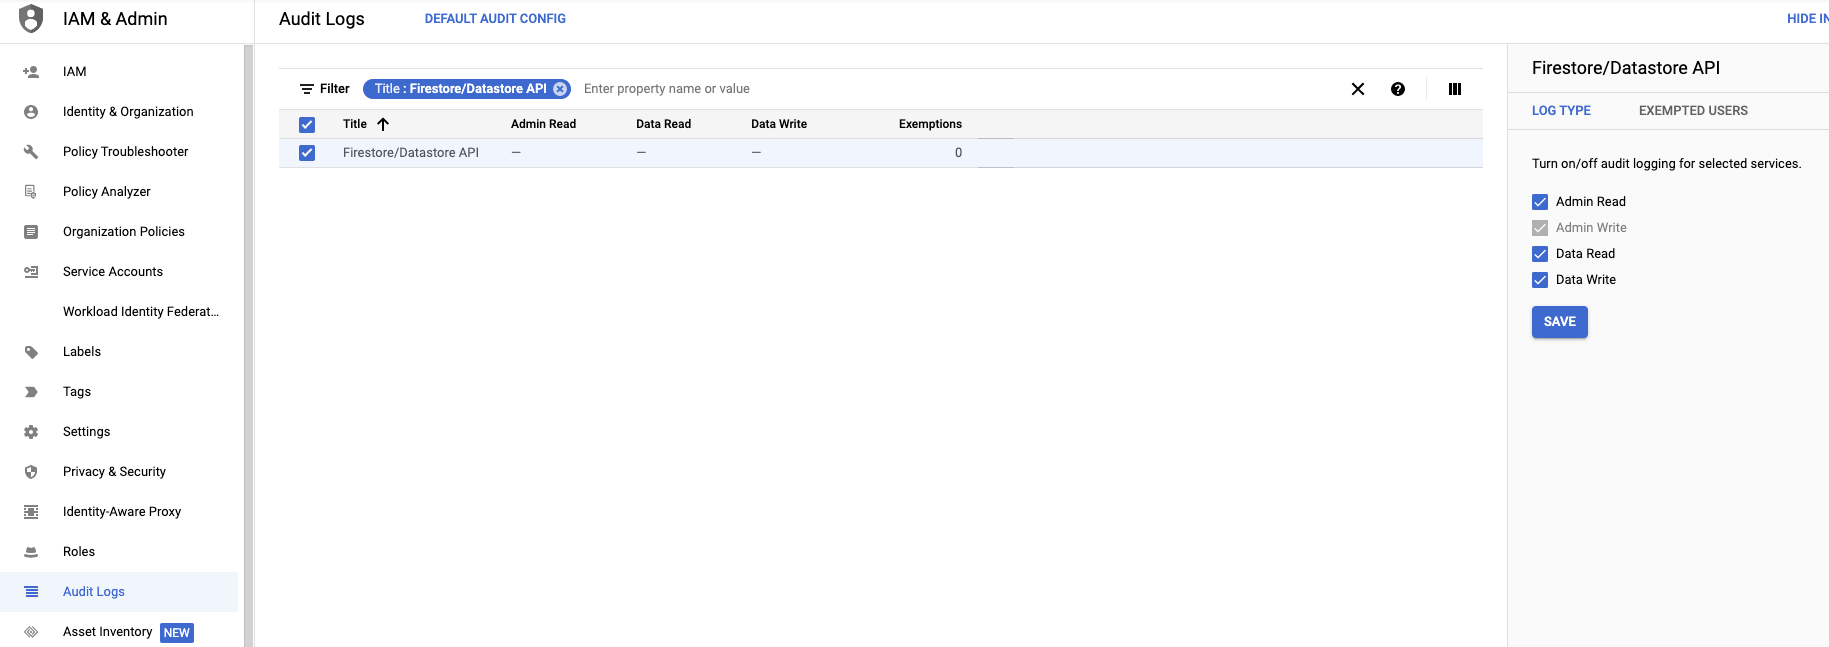Click the Privacy & Security shield icon
Image resolution: width=1829 pixels, height=647 pixels.
pyautogui.click(x=31, y=472)
